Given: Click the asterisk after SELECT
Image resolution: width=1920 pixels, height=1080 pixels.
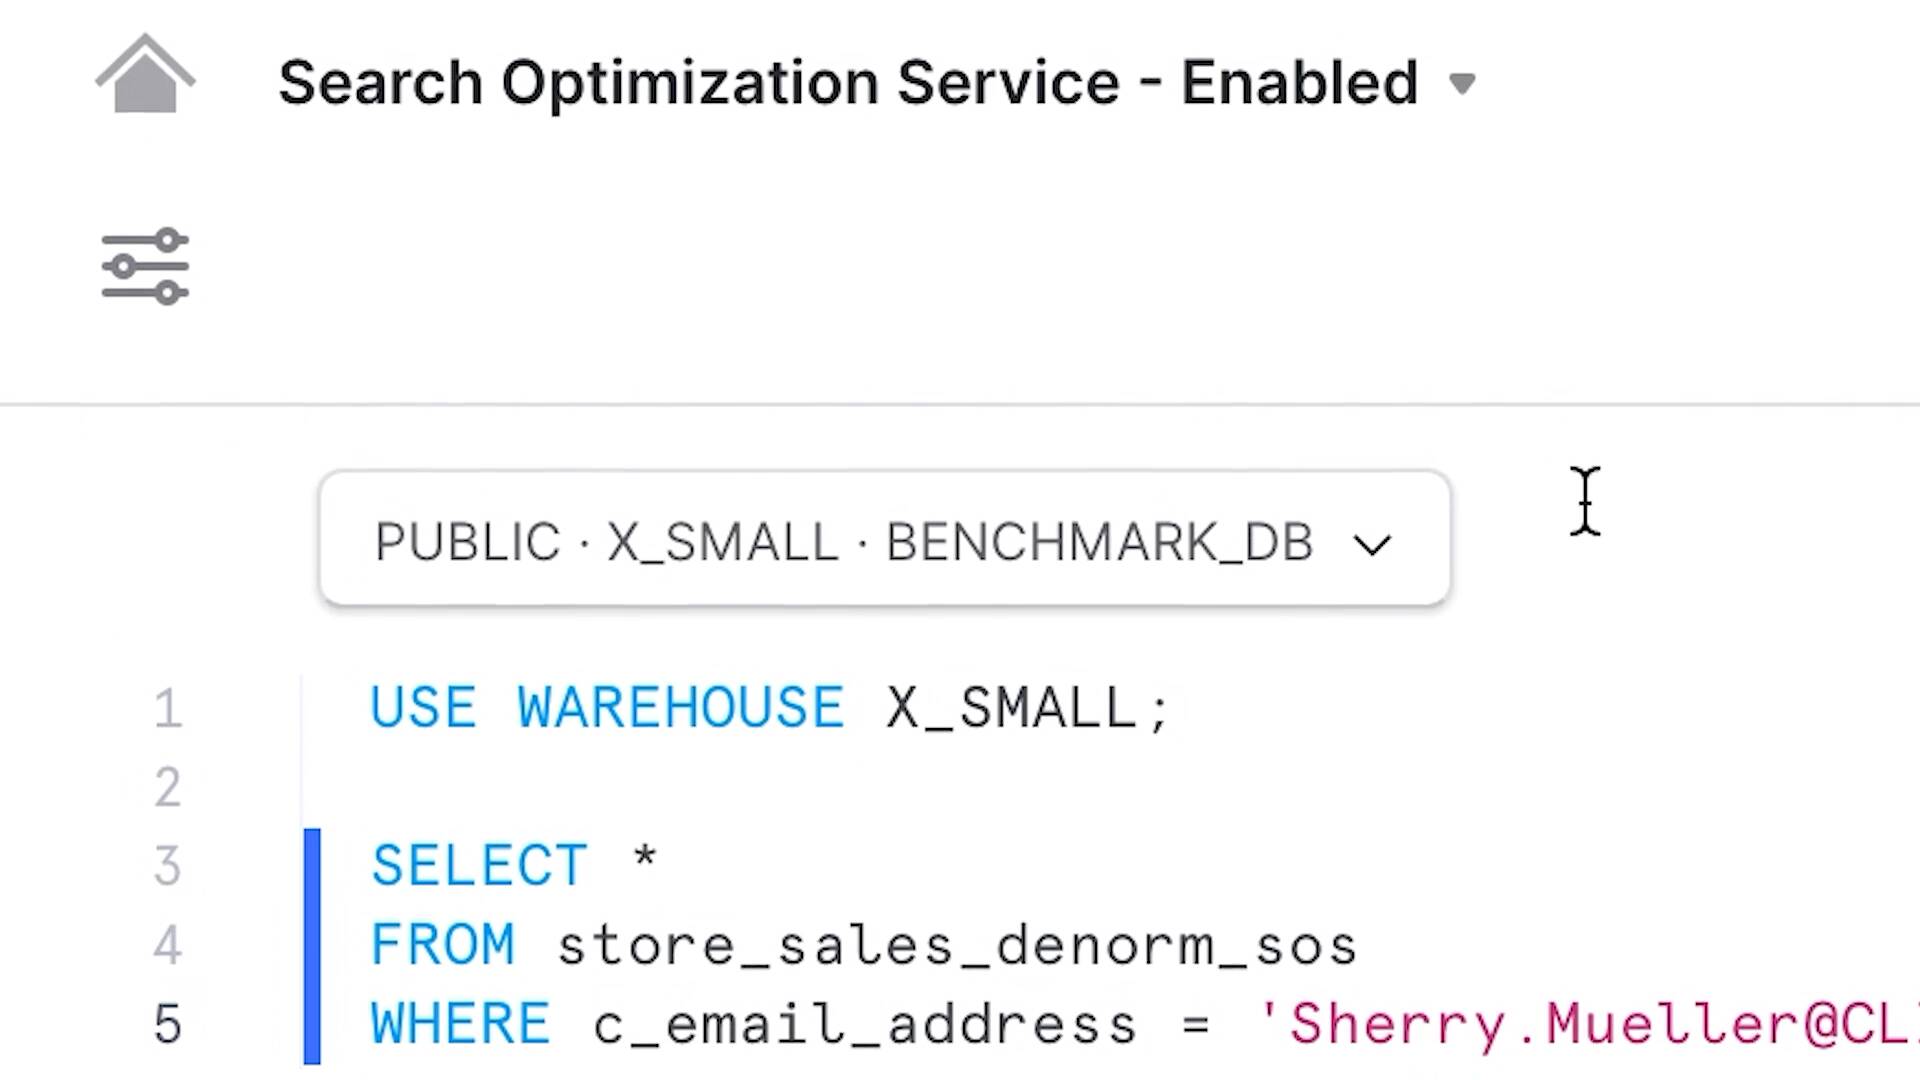Looking at the screenshot, I should point(645,860).
